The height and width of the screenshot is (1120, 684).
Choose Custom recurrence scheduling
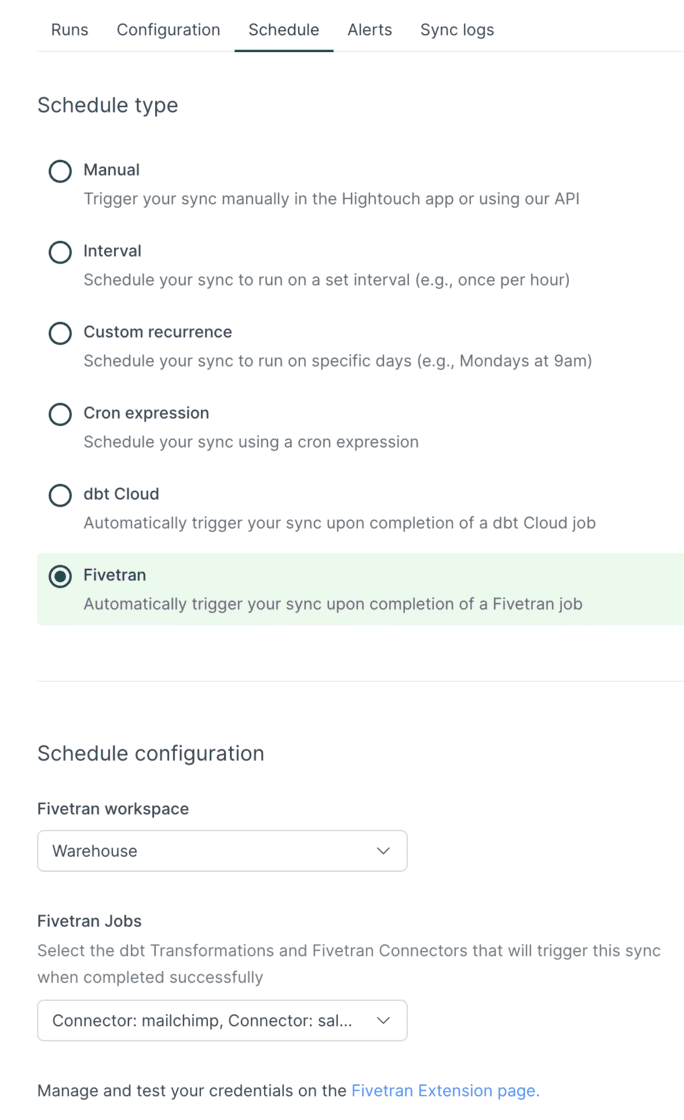tap(59, 333)
